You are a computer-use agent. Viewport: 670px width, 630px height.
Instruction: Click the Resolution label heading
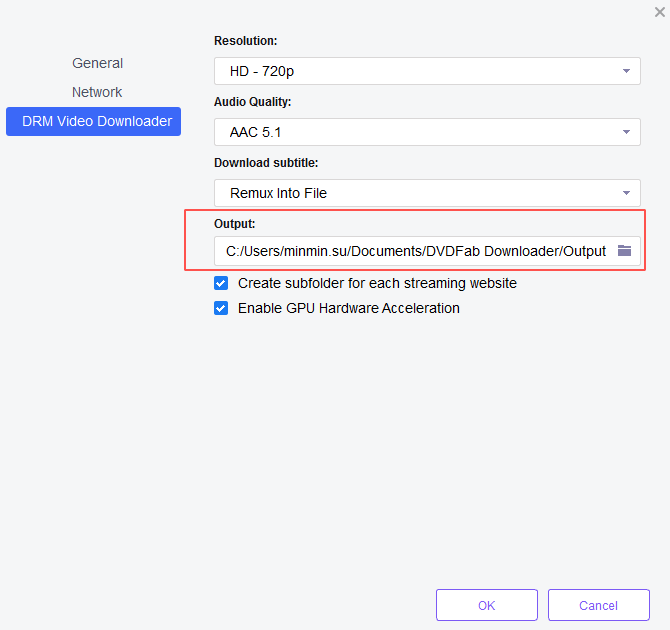click(245, 41)
